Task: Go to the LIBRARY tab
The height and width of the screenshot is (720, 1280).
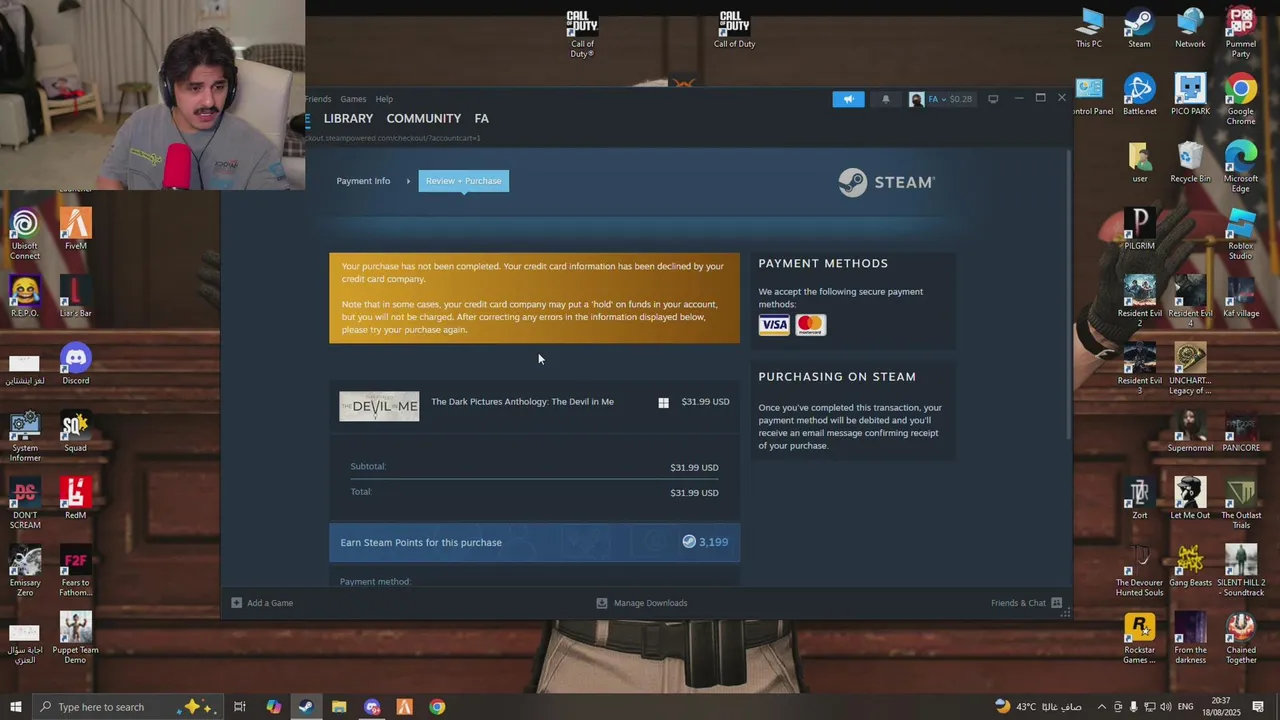Action: pyautogui.click(x=348, y=118)
